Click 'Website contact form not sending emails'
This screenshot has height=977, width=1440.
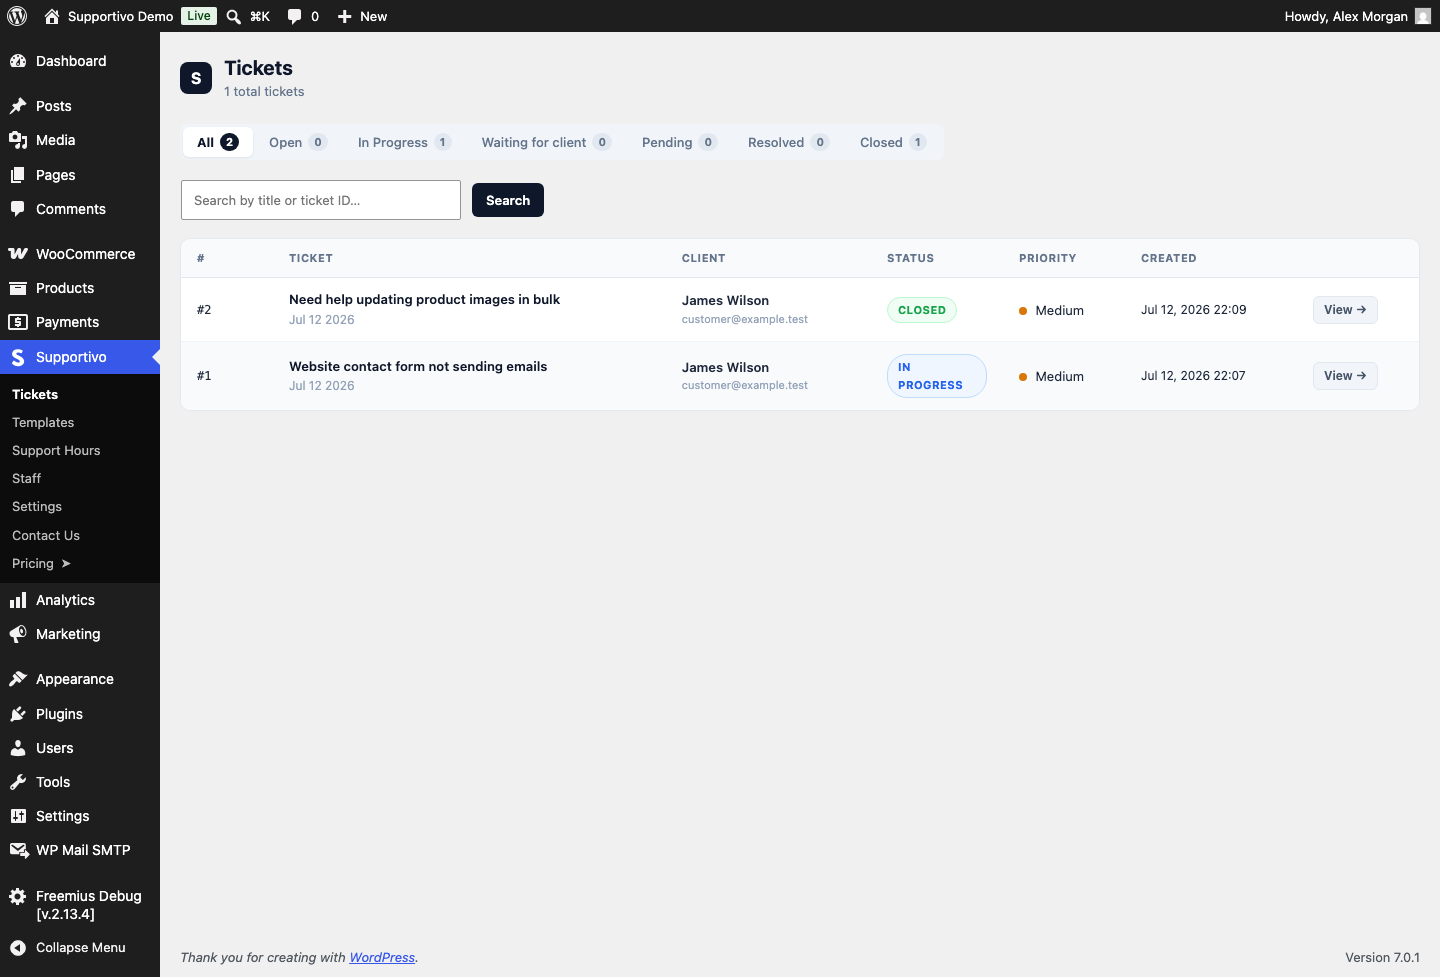coord(418,366)
